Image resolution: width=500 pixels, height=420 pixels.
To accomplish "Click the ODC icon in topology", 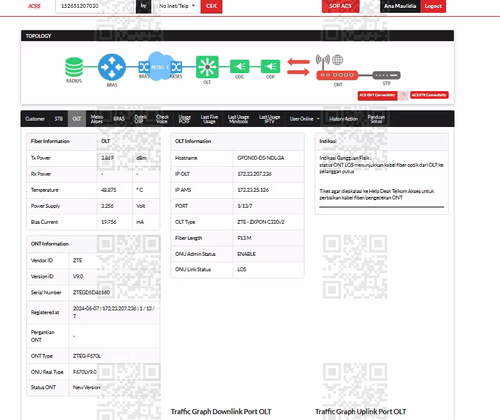I will point(240,66).
